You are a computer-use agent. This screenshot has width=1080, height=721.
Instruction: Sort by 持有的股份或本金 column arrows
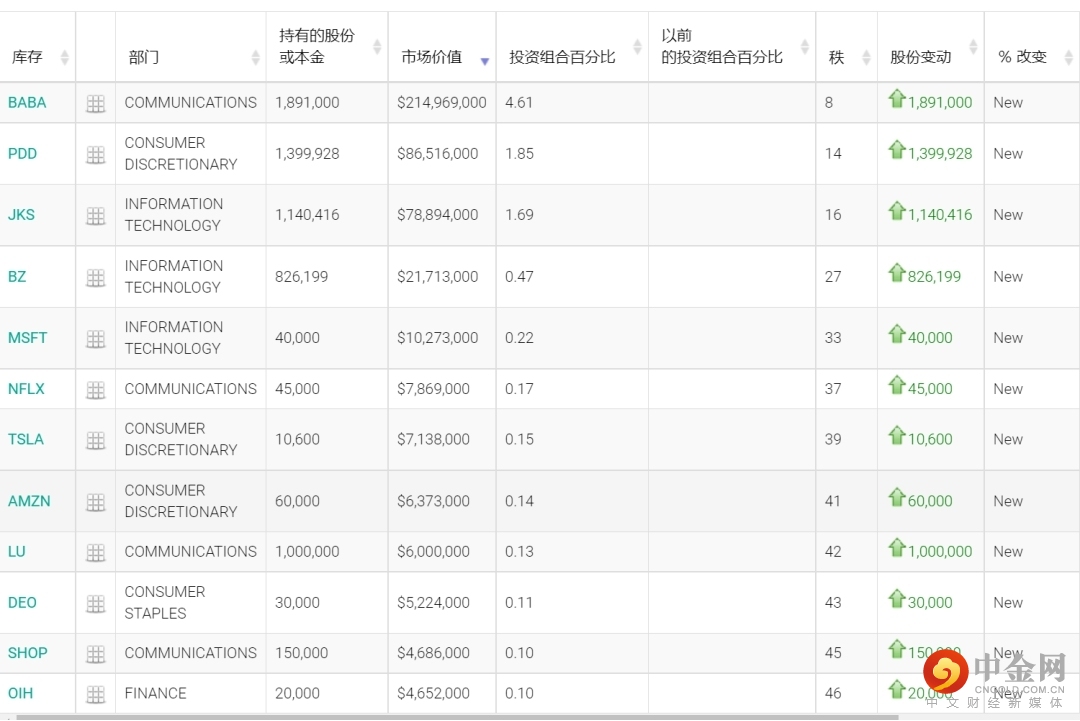[377, 47]
